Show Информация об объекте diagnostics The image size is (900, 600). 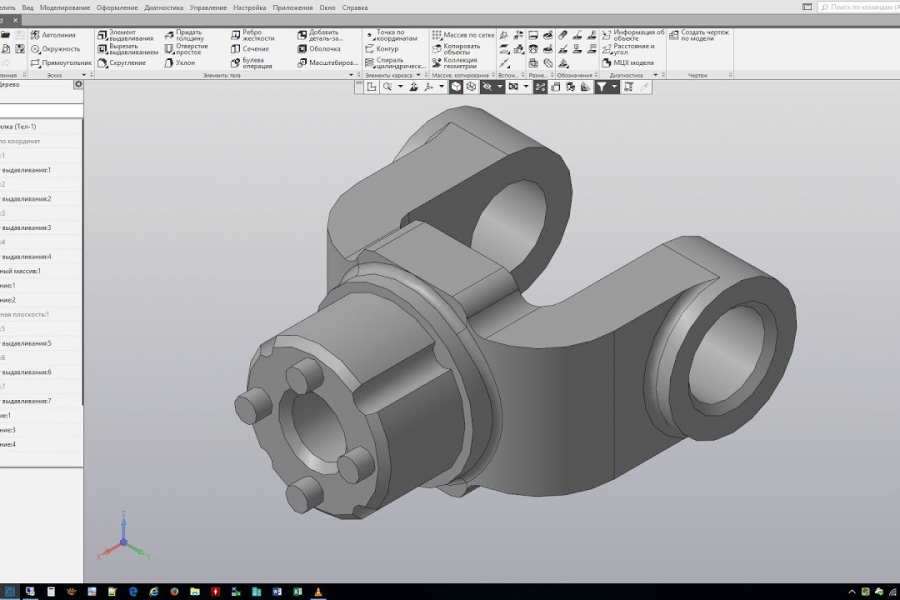[633, 36]
